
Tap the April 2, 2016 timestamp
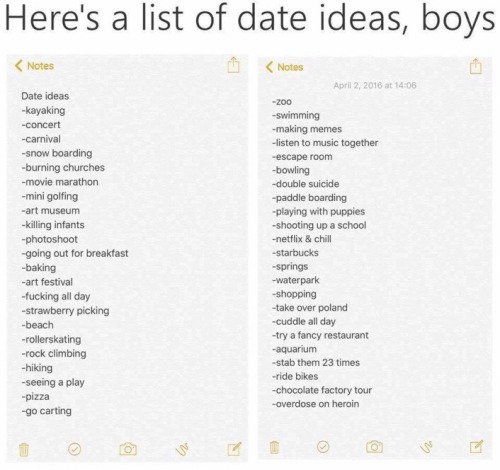point(375,85)
